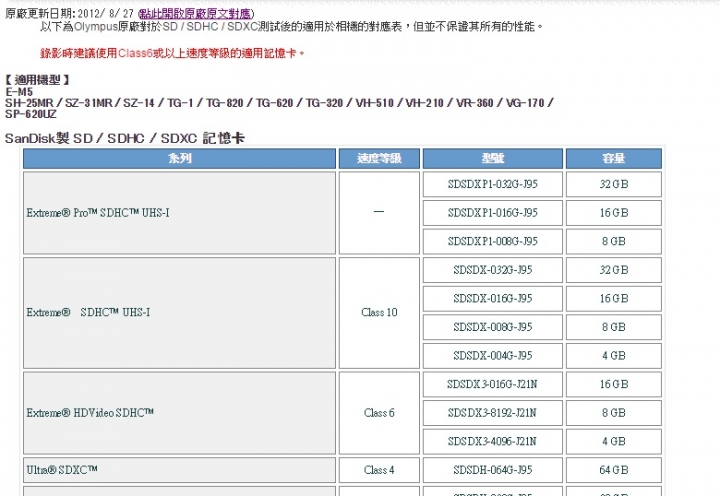This screenshot has height=496, width=720.
Task: Select the Extreme SDHC UHS-I series cell
Action: click(x=180, y=313)
